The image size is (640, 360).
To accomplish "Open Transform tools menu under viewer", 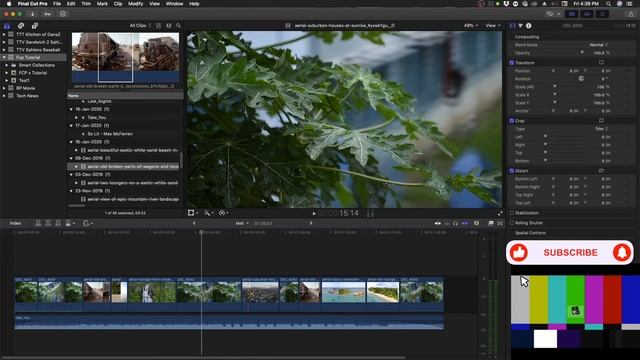I will 193,213.
